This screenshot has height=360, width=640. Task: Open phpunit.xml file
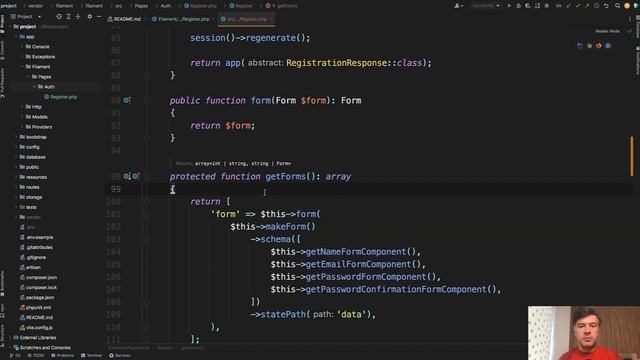[x=35, y=307]
